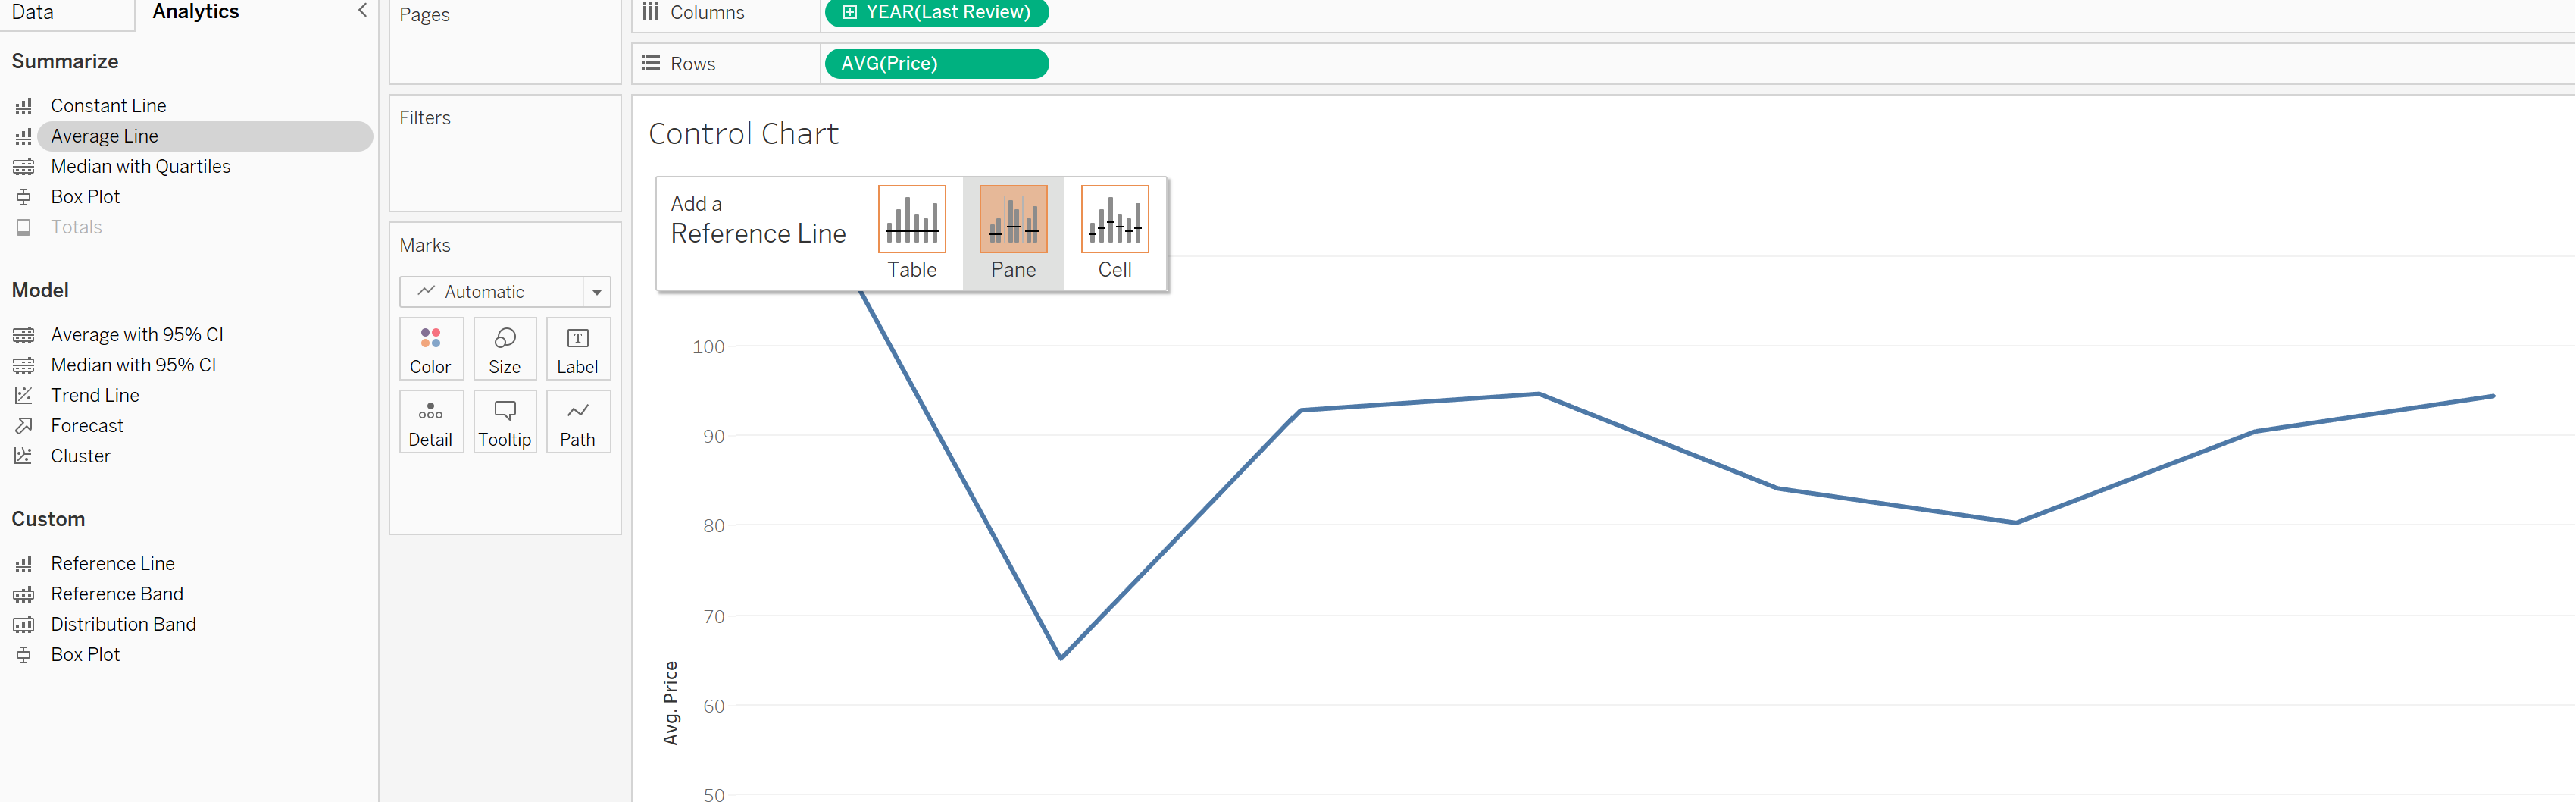
Task: Select Average with 95% CI
Action: [x=137, y=335]
